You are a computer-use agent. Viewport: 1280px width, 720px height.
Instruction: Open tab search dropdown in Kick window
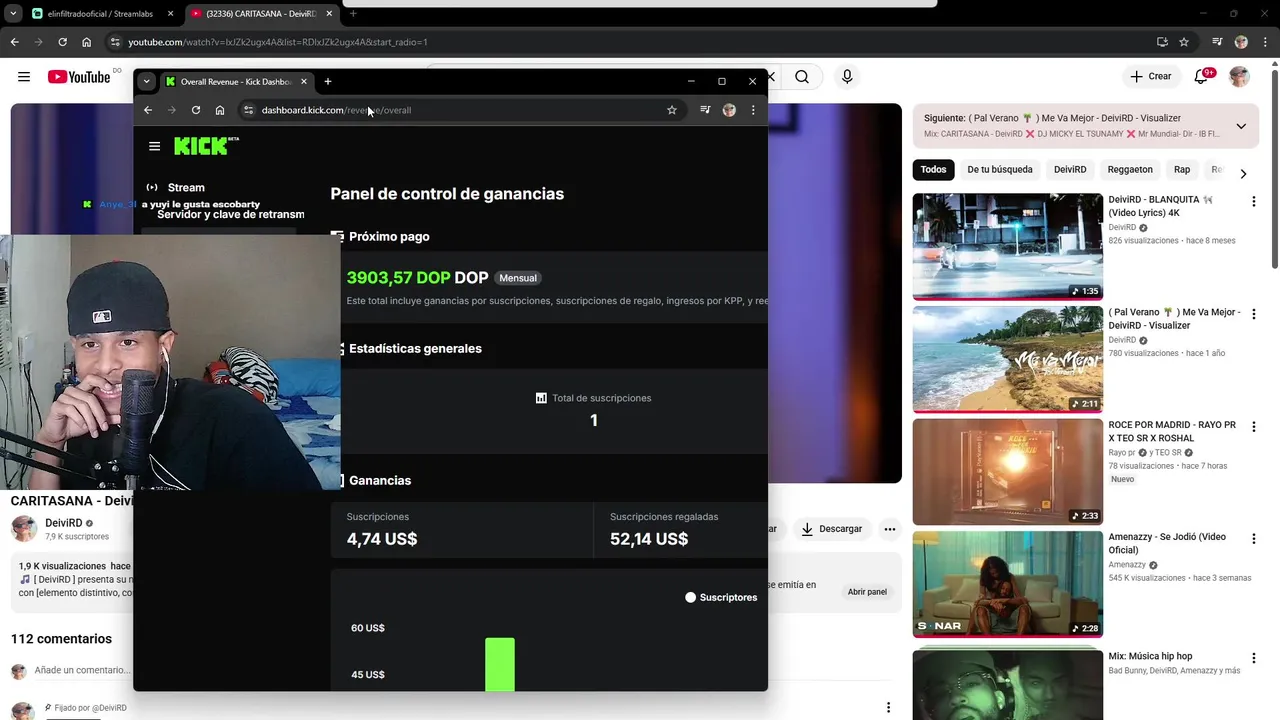[146, 82]
